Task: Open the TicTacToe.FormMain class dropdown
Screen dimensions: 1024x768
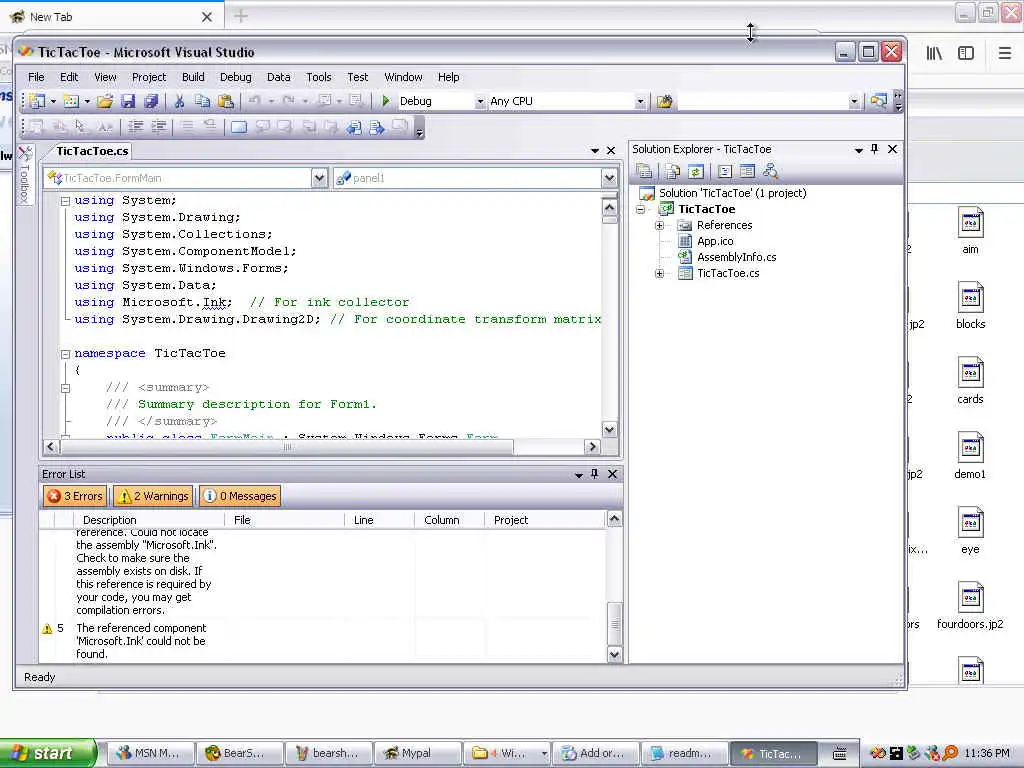Action: click(x=319, y=178)
